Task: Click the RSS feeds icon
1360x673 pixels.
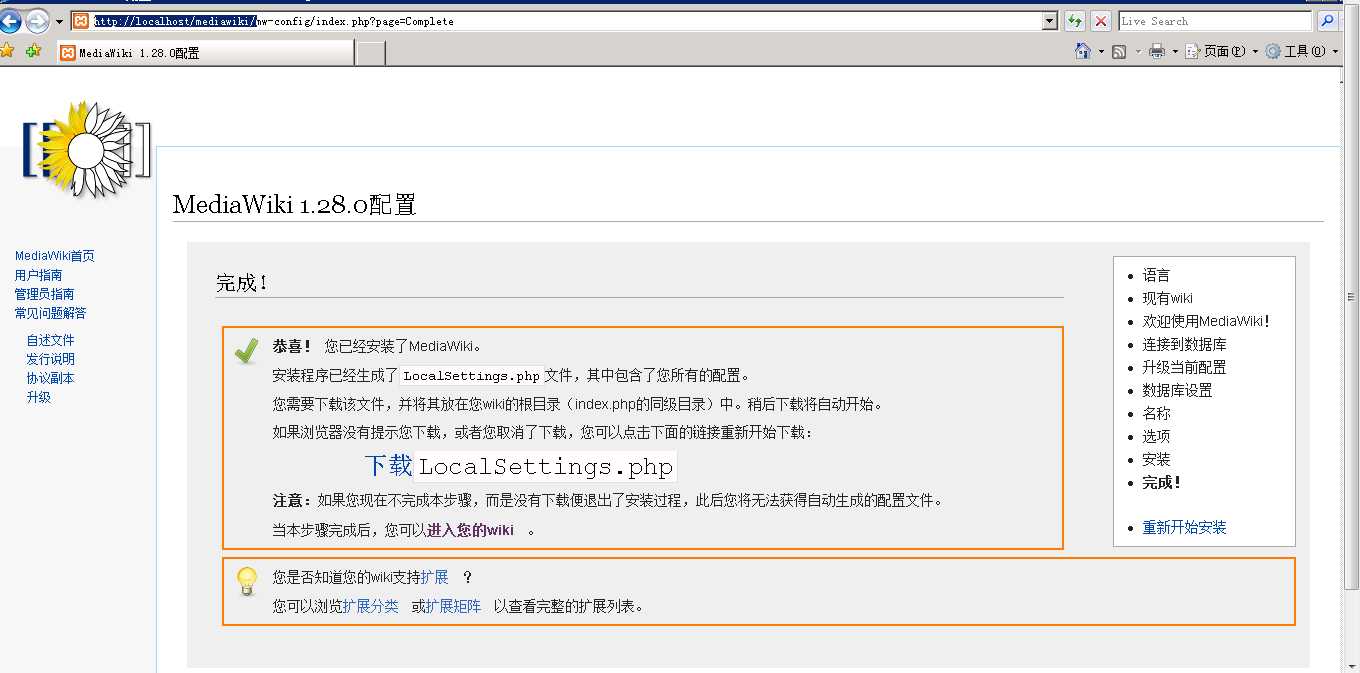Action: (1120, 51)
